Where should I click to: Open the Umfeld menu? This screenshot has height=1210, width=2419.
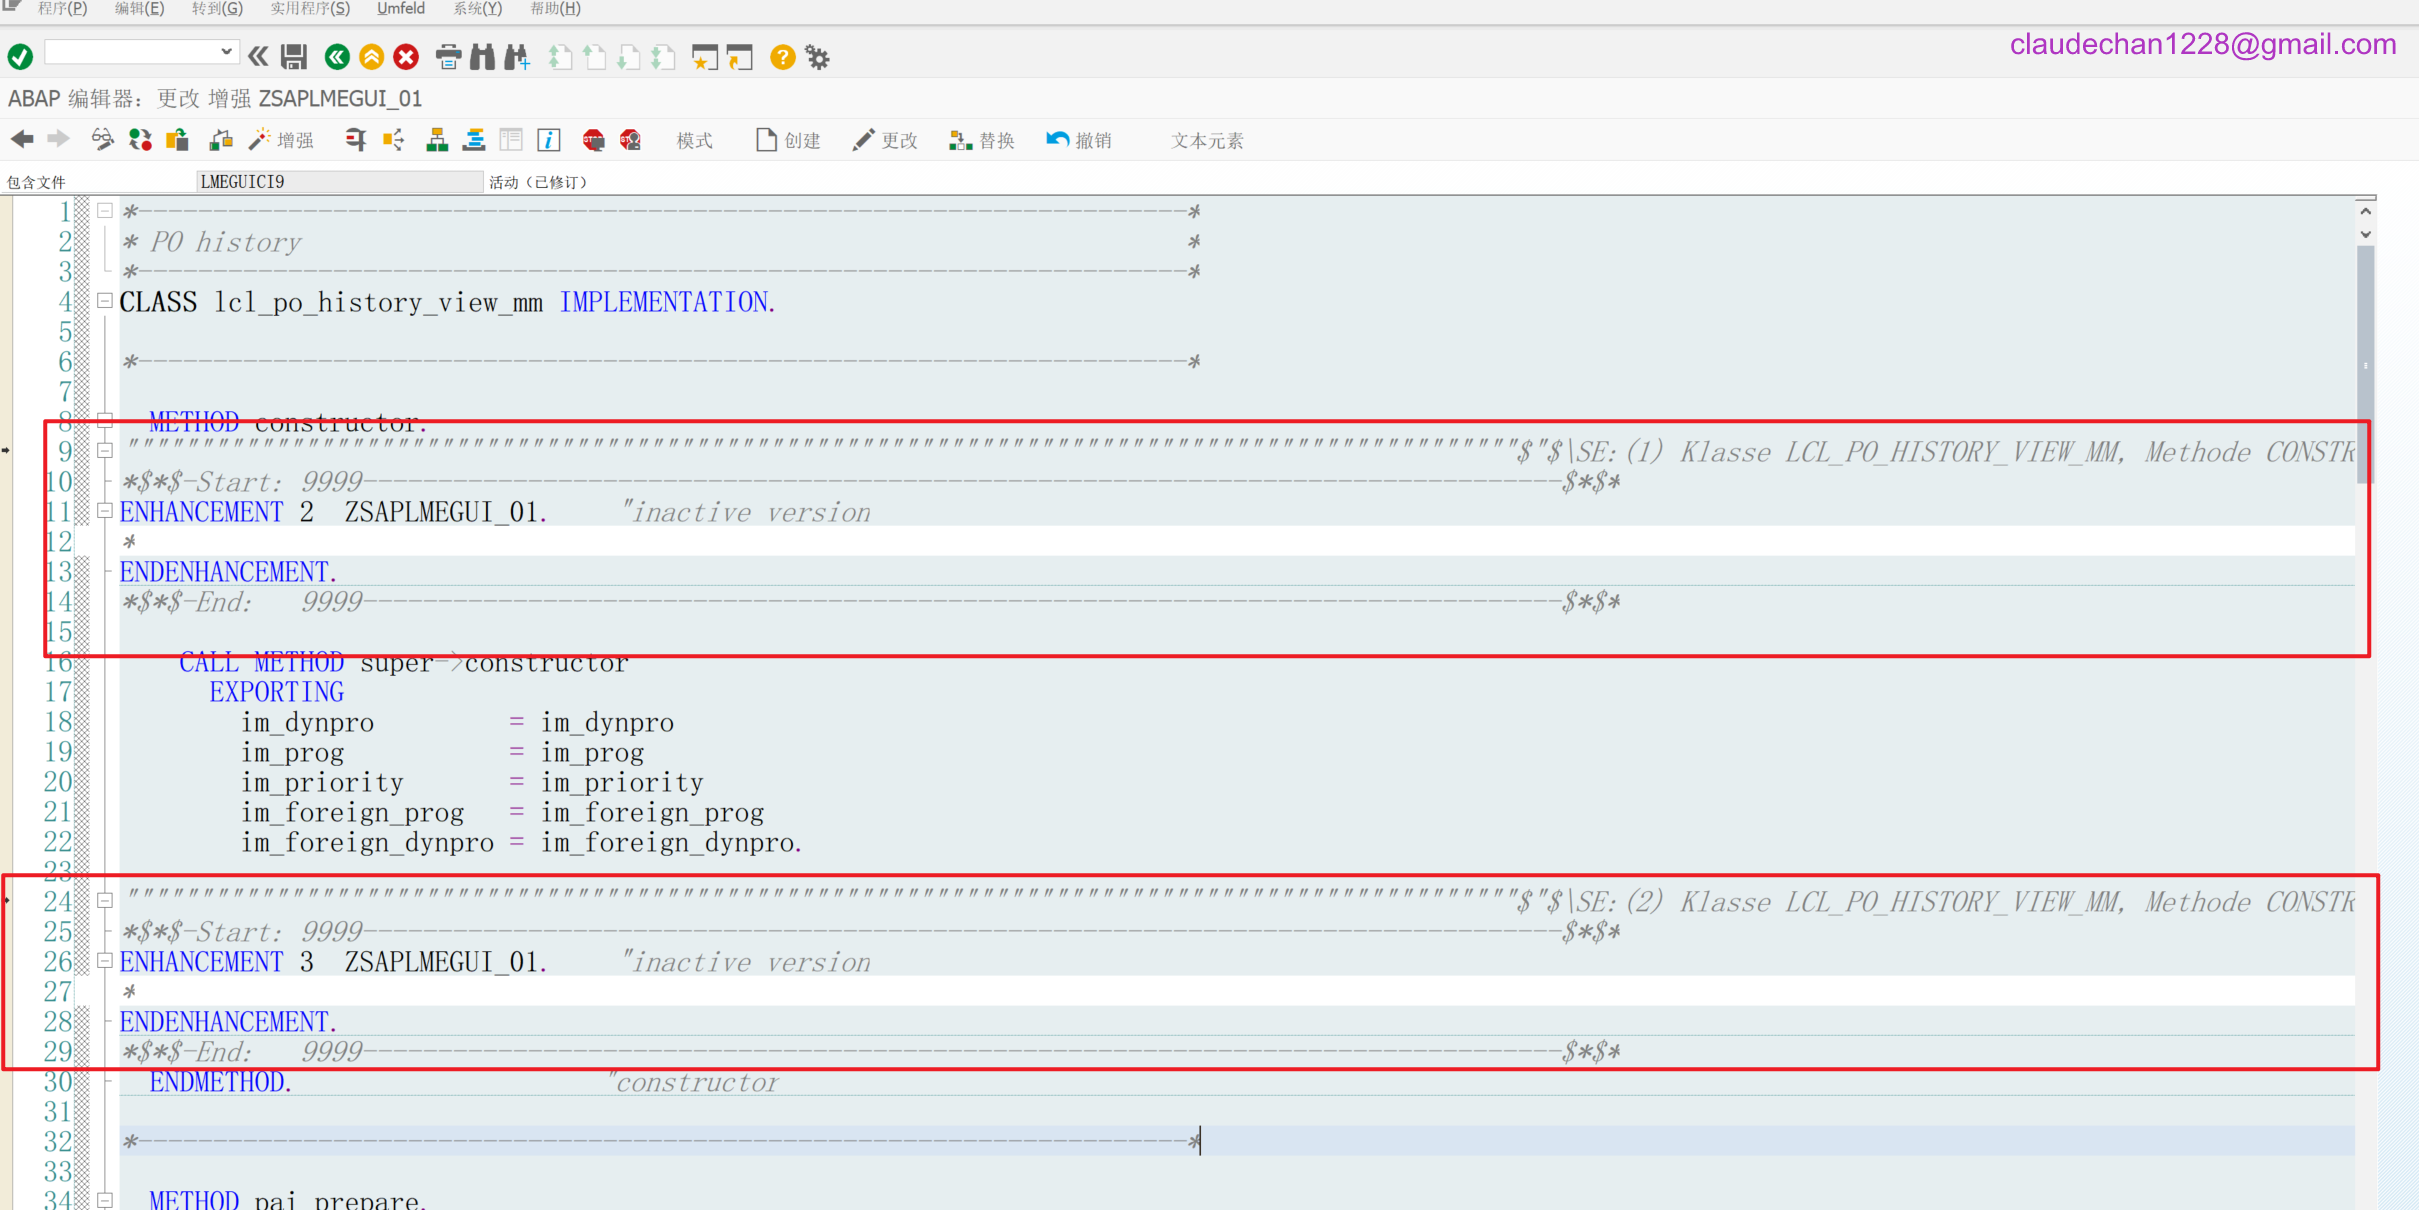pyautogui.click(x=400, y=9)
